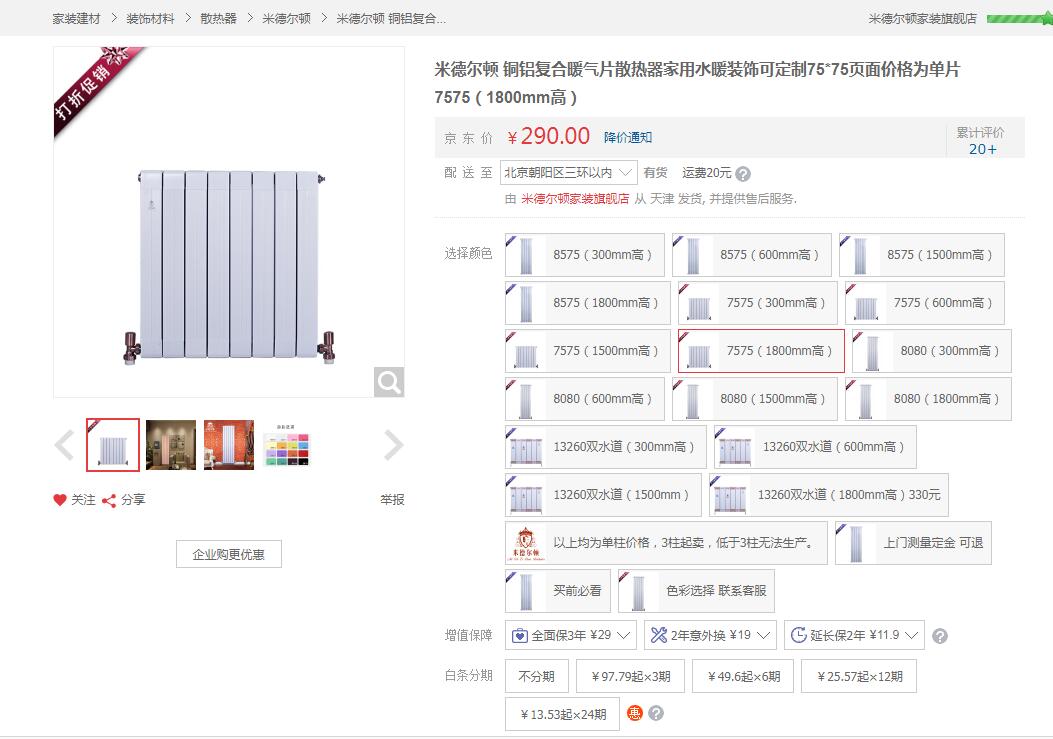Expand the 延长保2年 ¥11.9 dropdown
Image resolution: width=1053 pixels, height=739 pixels.
(854, 636)
